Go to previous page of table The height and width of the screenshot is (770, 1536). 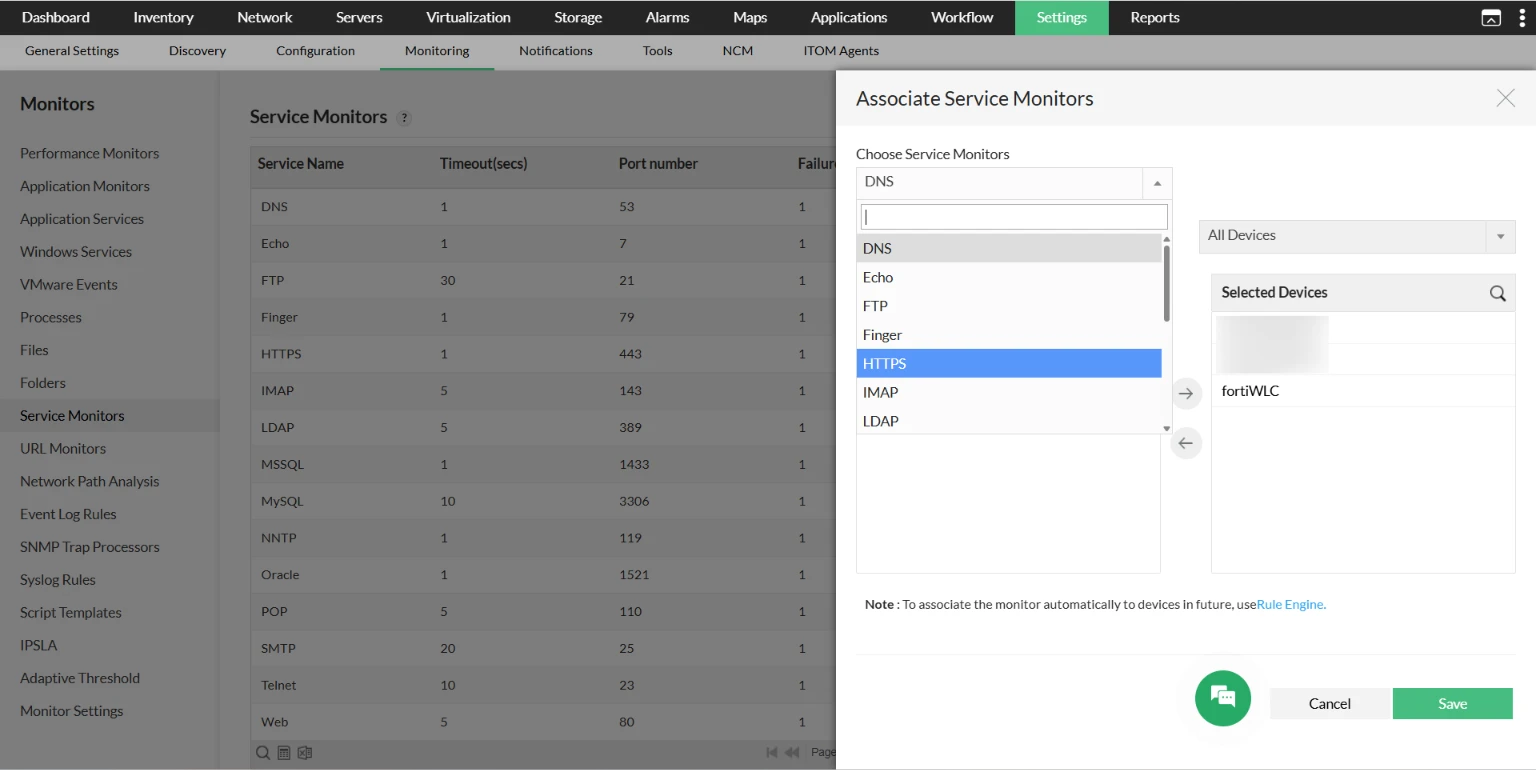pyautogui.click(x=792, y=752)
